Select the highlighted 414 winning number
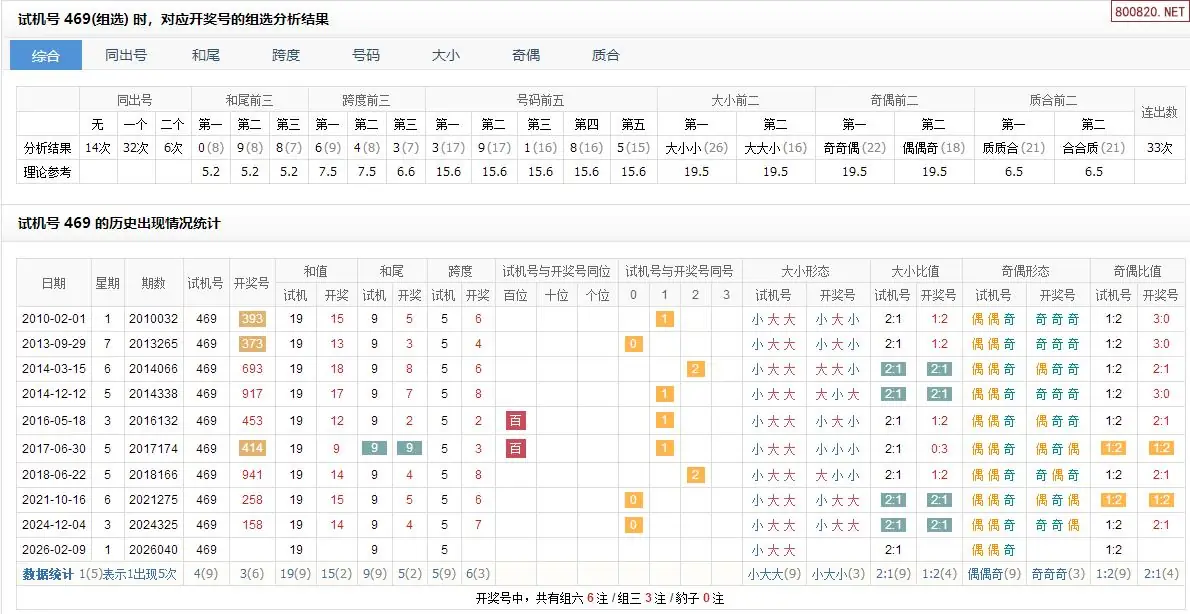The image size is (1190, 614). coord(252,449)
